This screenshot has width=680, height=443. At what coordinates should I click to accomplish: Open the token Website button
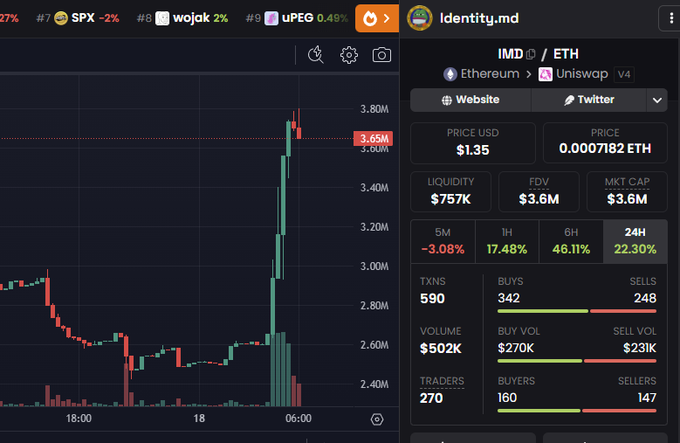pos(471,100)
